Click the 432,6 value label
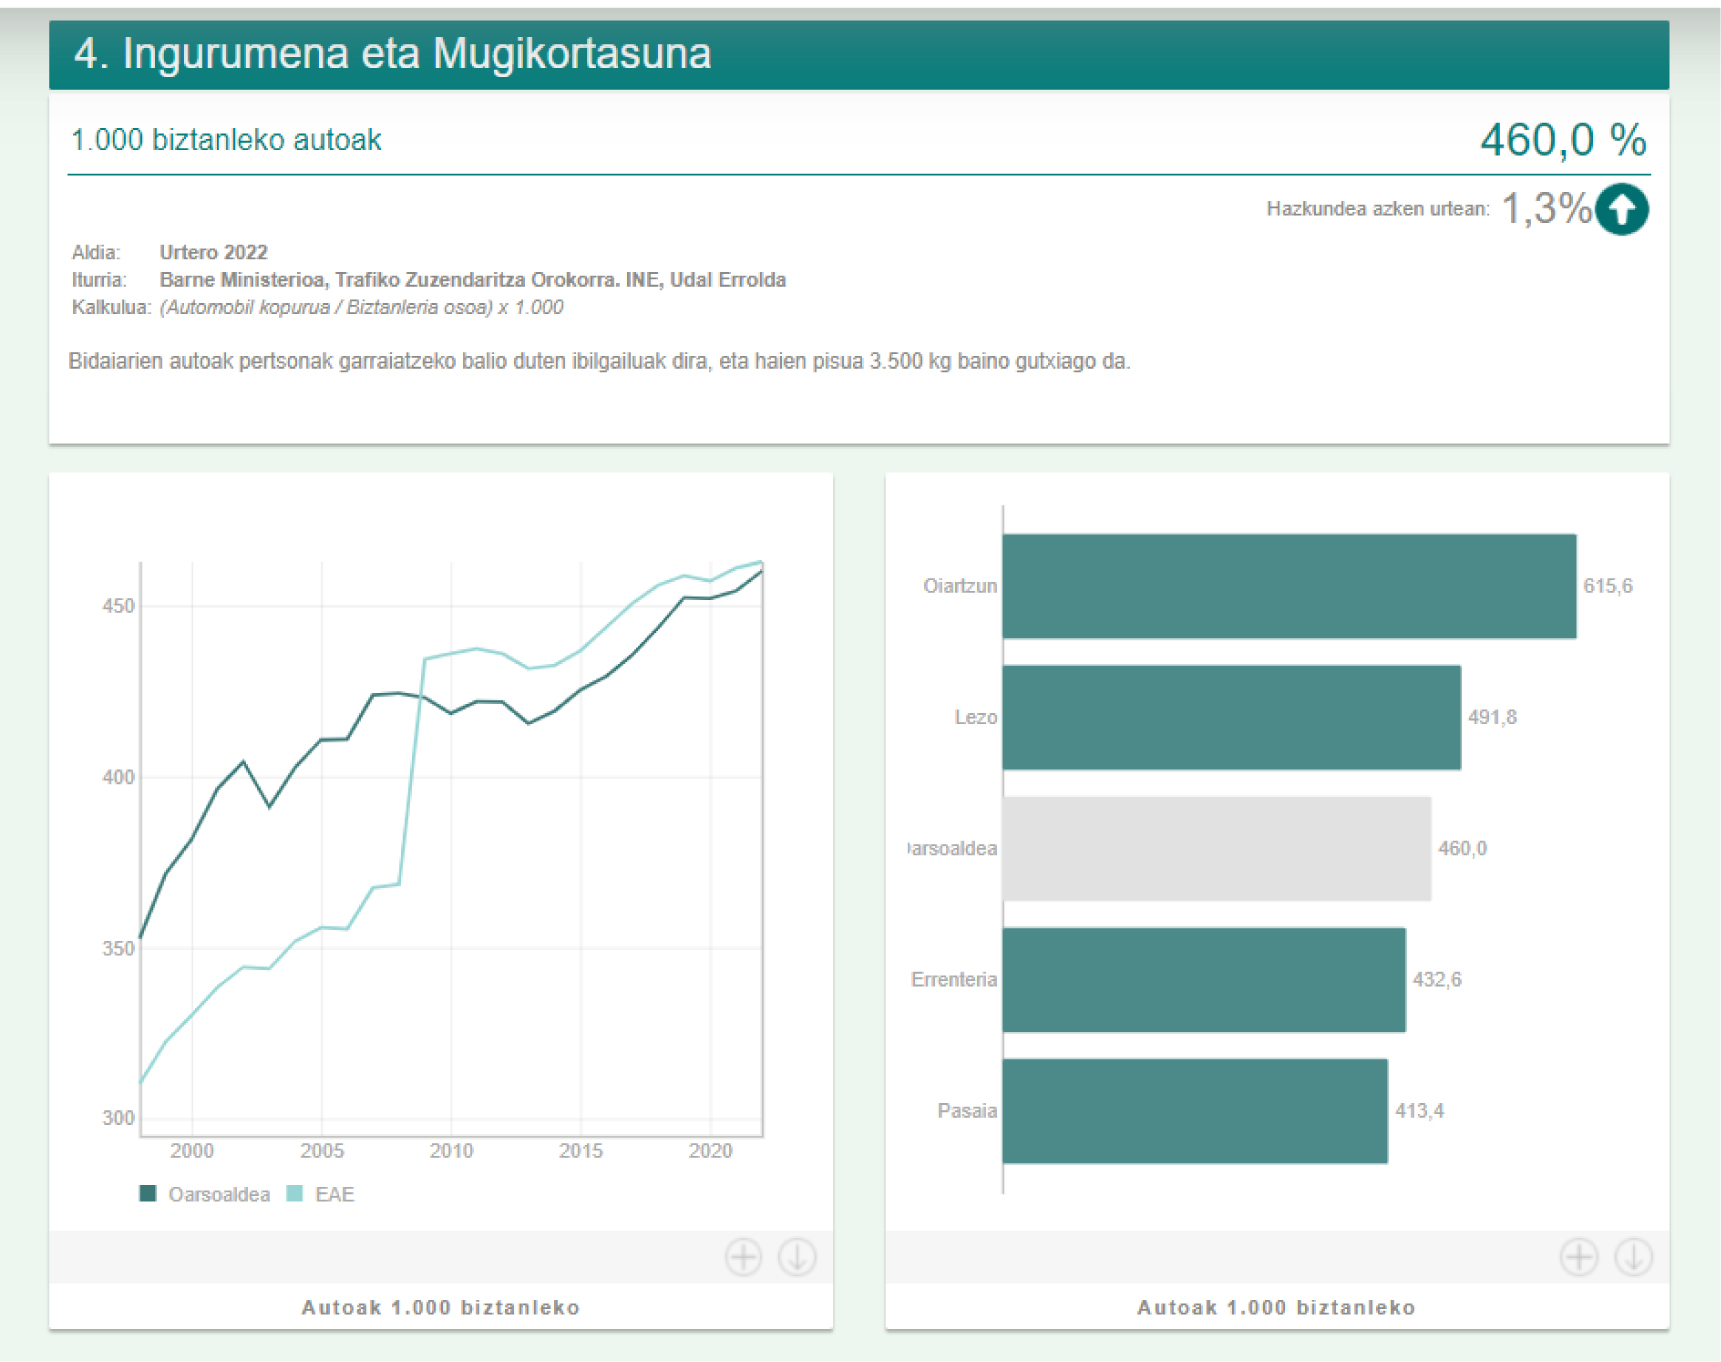The height and width of the screenshot is (1362, 1721). [1437, 979]
